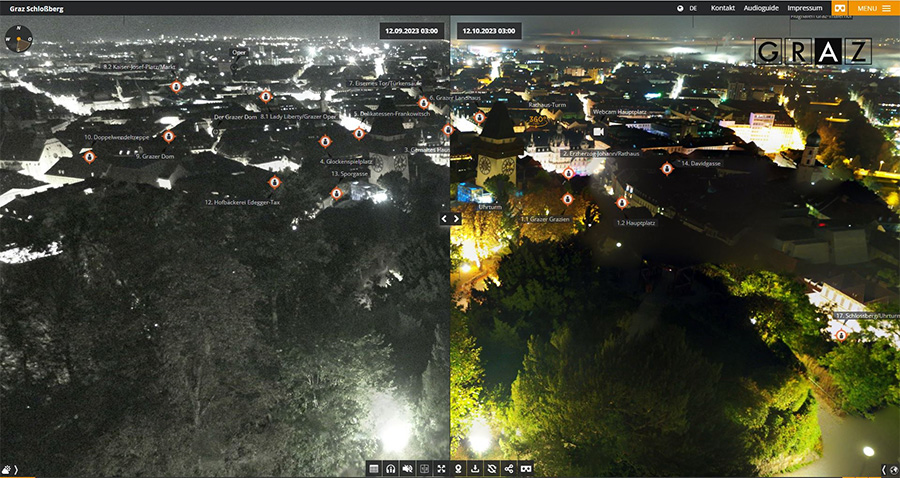Click the 17. Schlossberg/Uhrturm hotspot marker
The width and height of the screenshot is (900, 478).
[x=841, y=335]
